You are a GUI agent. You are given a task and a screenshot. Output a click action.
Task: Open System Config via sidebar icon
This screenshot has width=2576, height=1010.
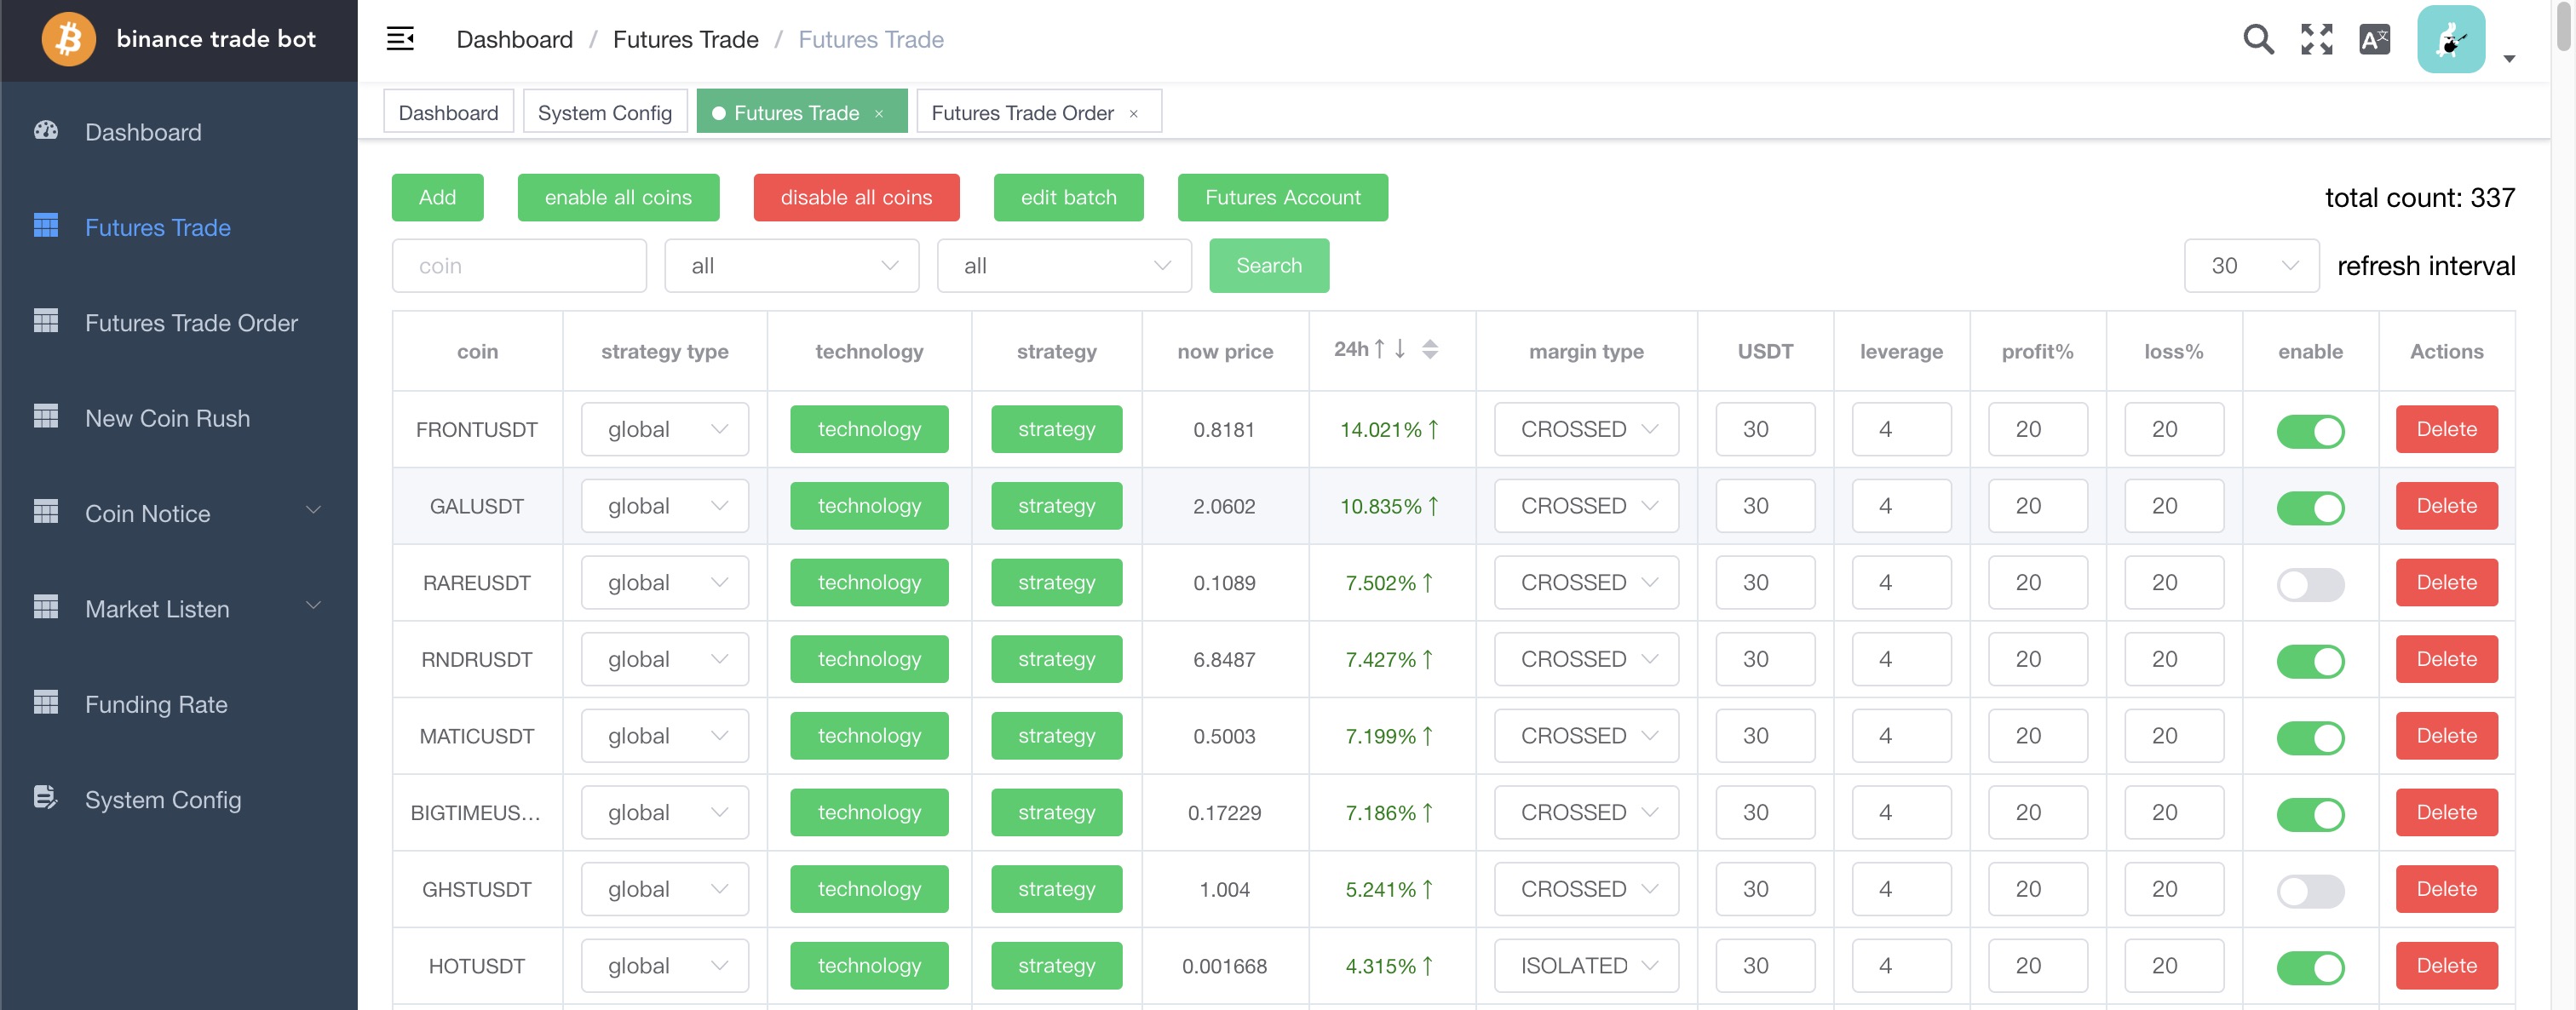point(46,798)
